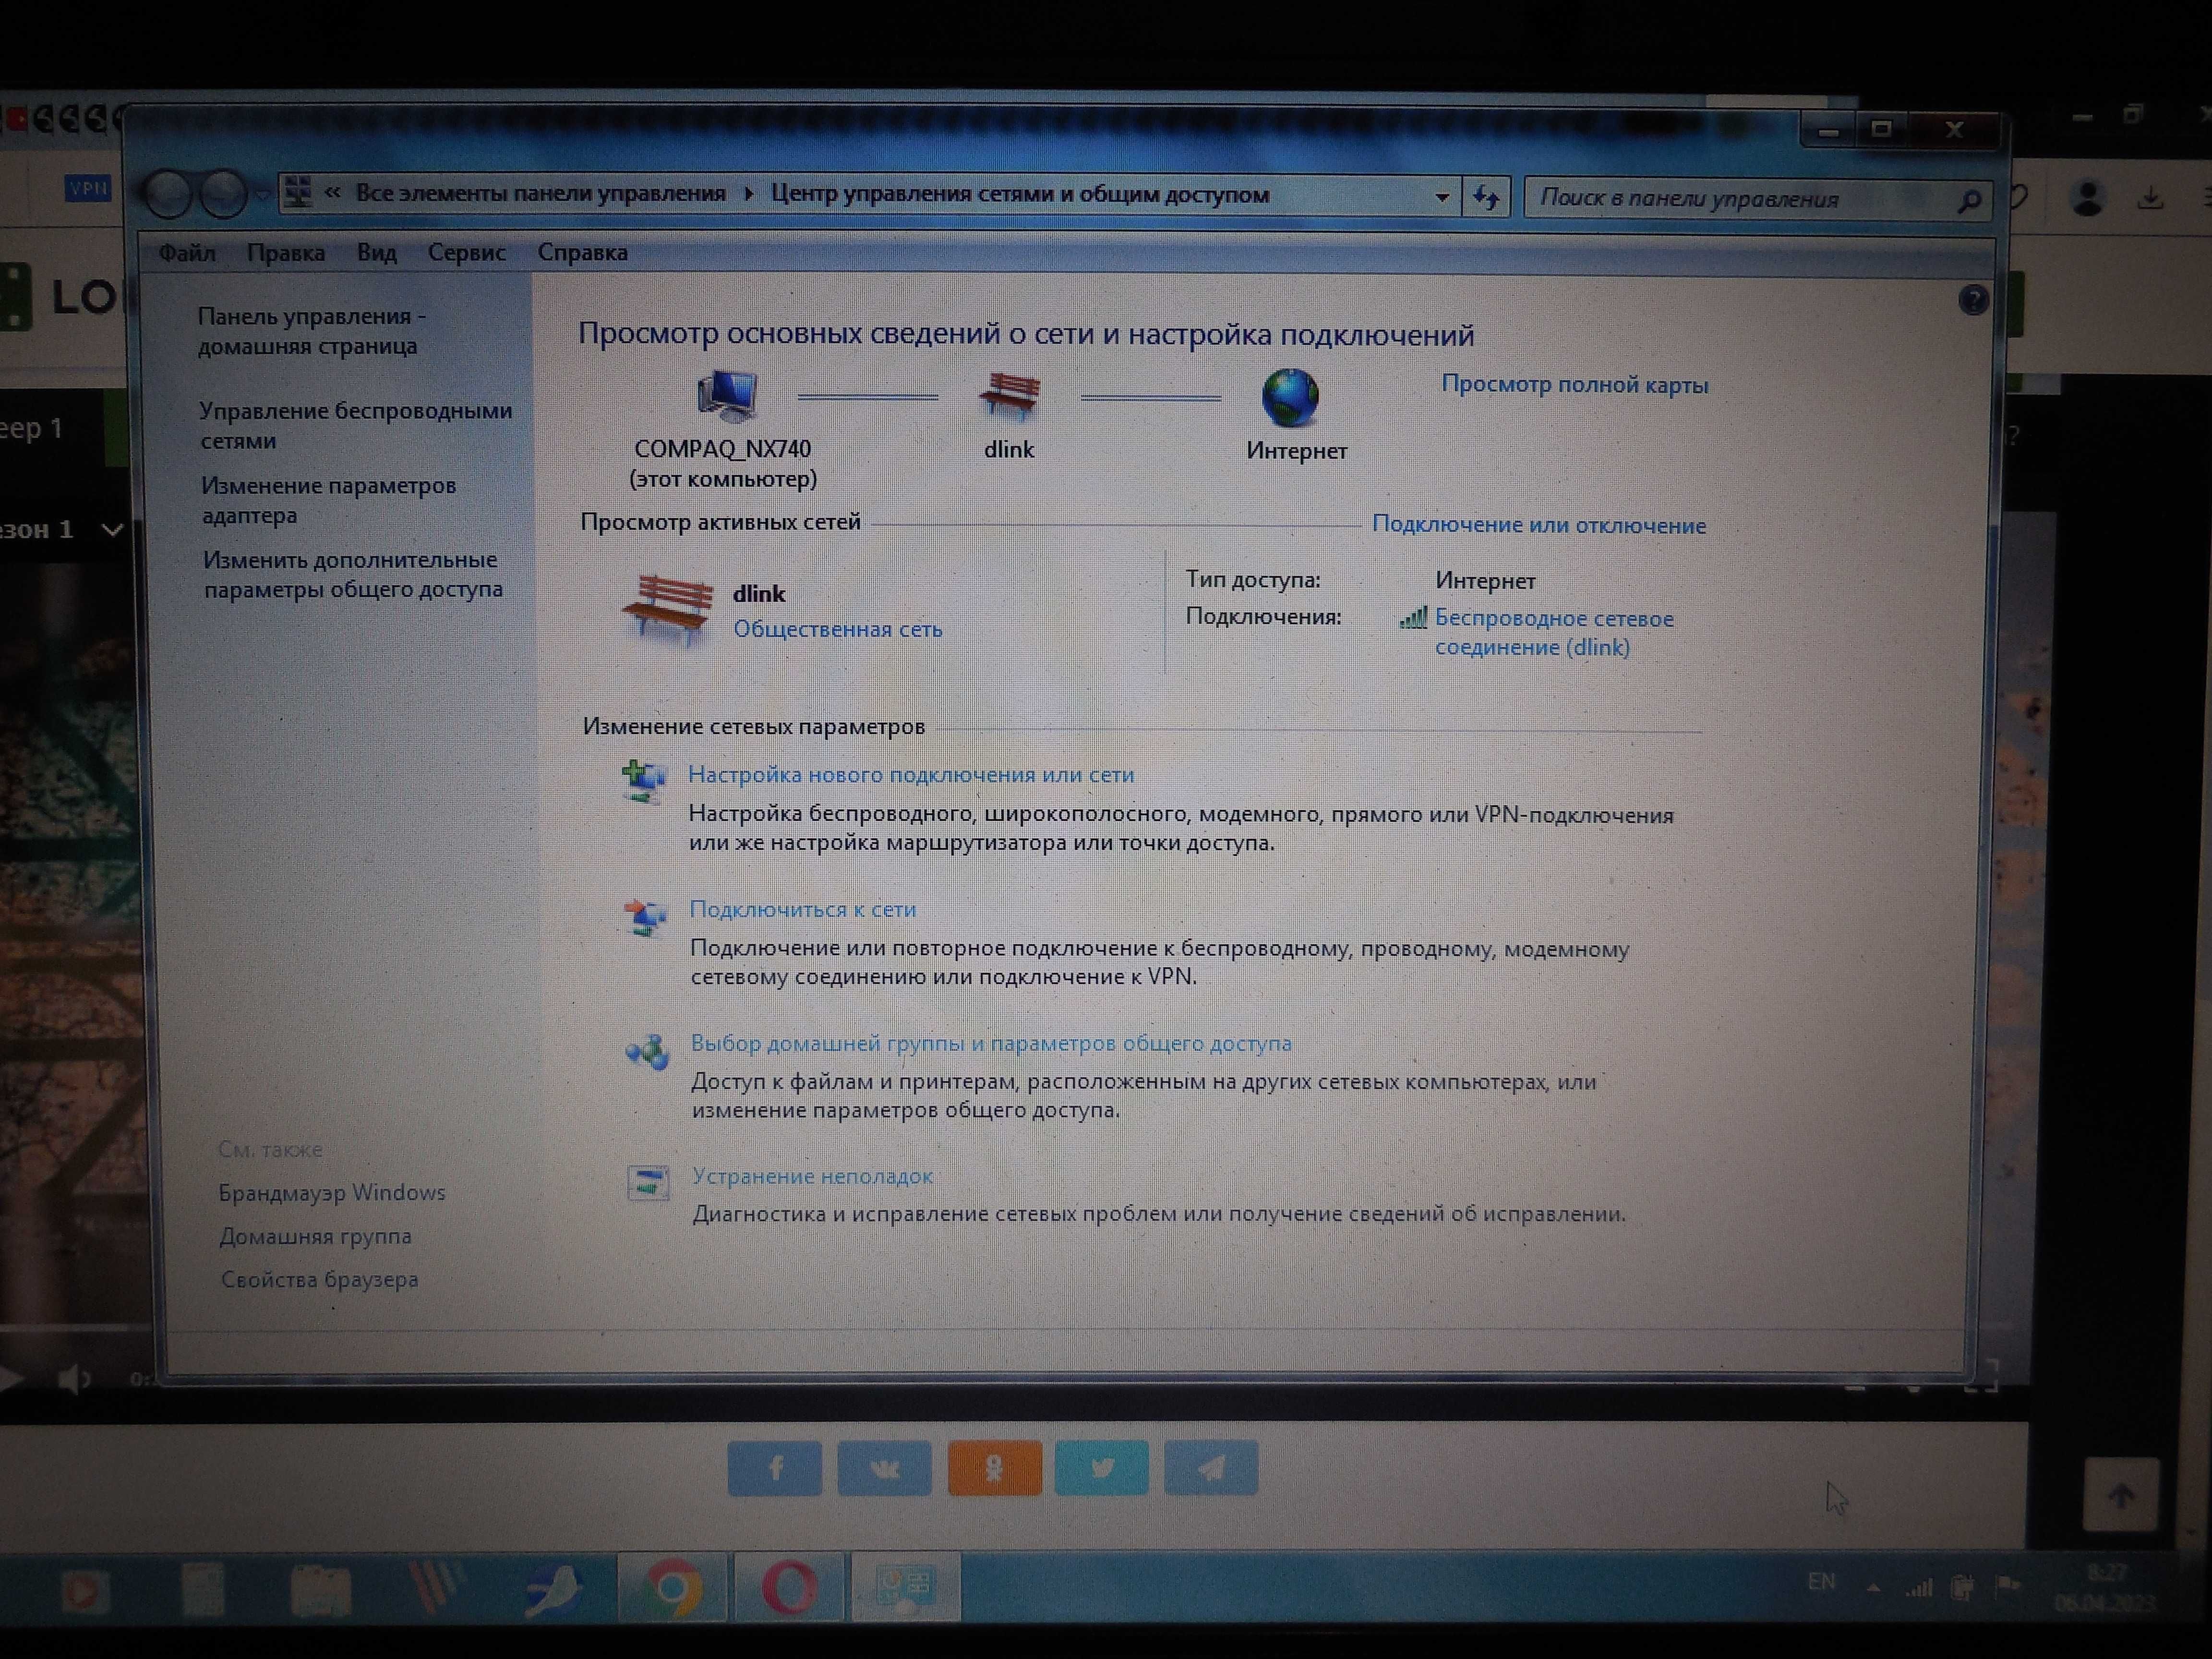Click Подключиться к сети link

pyautogui.click(x=803, y=909)
